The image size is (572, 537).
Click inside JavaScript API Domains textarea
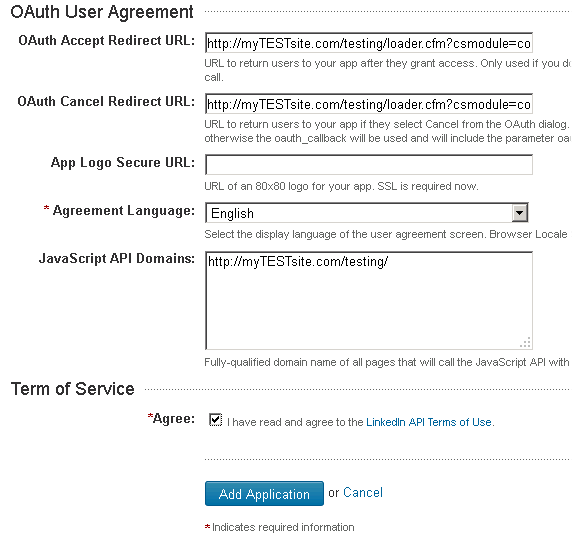(x=368, y=300)
